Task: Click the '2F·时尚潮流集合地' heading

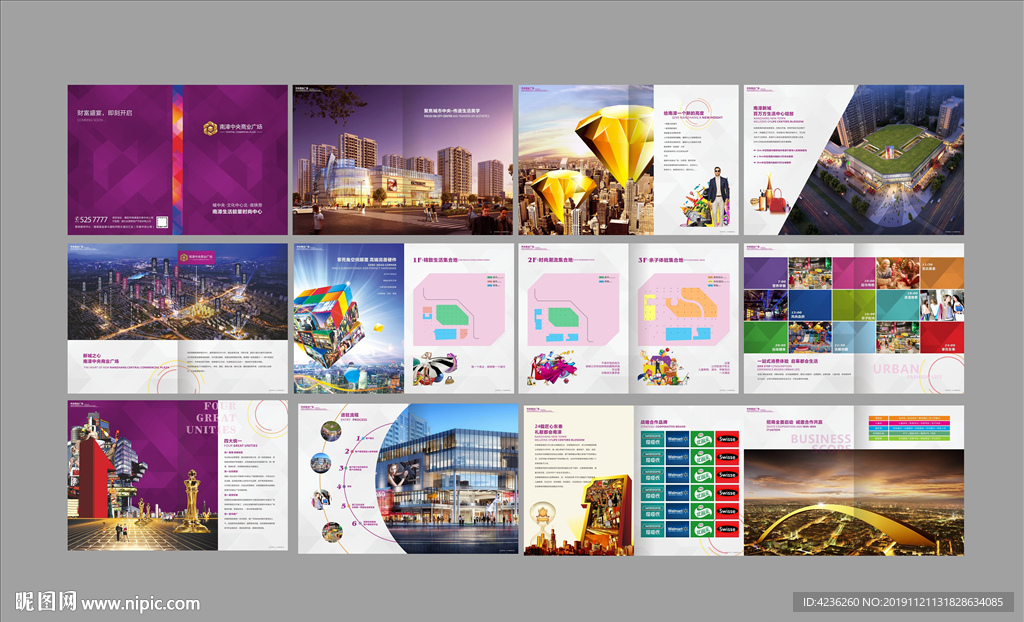Action: (x=550, y=259)
